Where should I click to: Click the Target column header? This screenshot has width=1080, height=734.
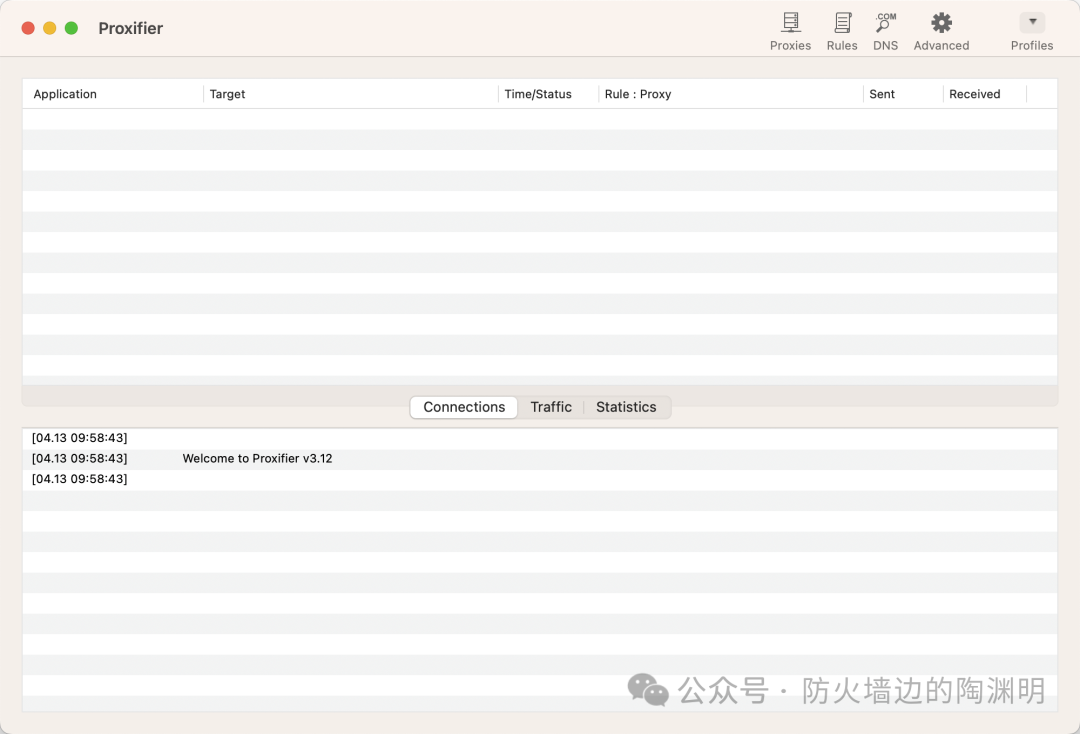(228, 94)
